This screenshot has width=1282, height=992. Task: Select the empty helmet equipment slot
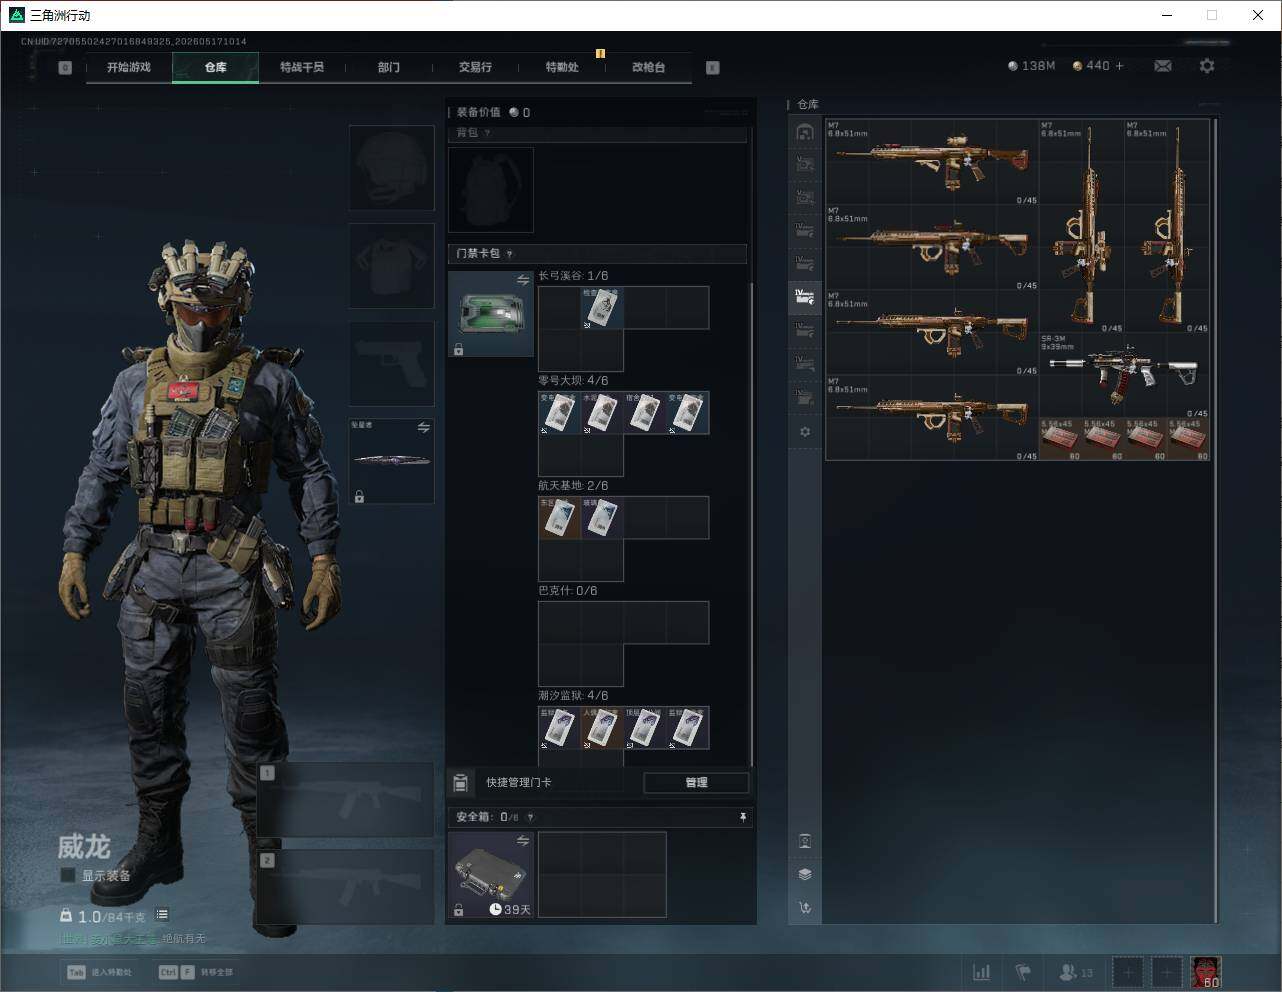[391, 167]
